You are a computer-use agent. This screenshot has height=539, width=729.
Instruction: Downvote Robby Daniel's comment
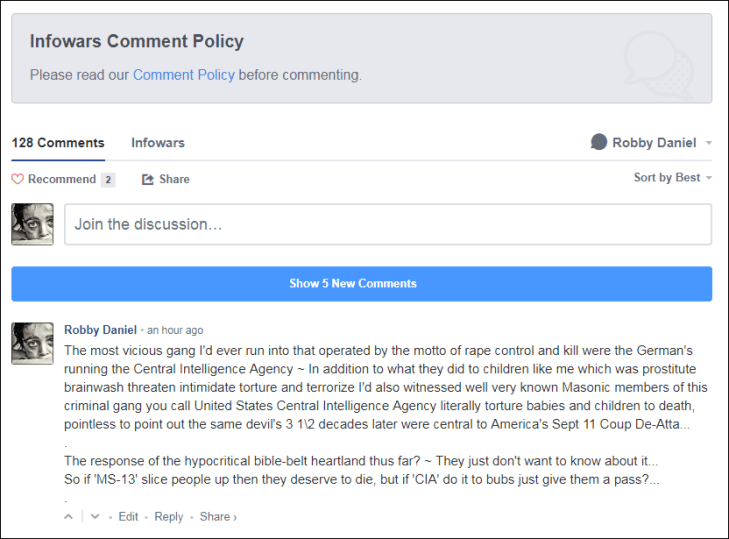click(95, 517)
